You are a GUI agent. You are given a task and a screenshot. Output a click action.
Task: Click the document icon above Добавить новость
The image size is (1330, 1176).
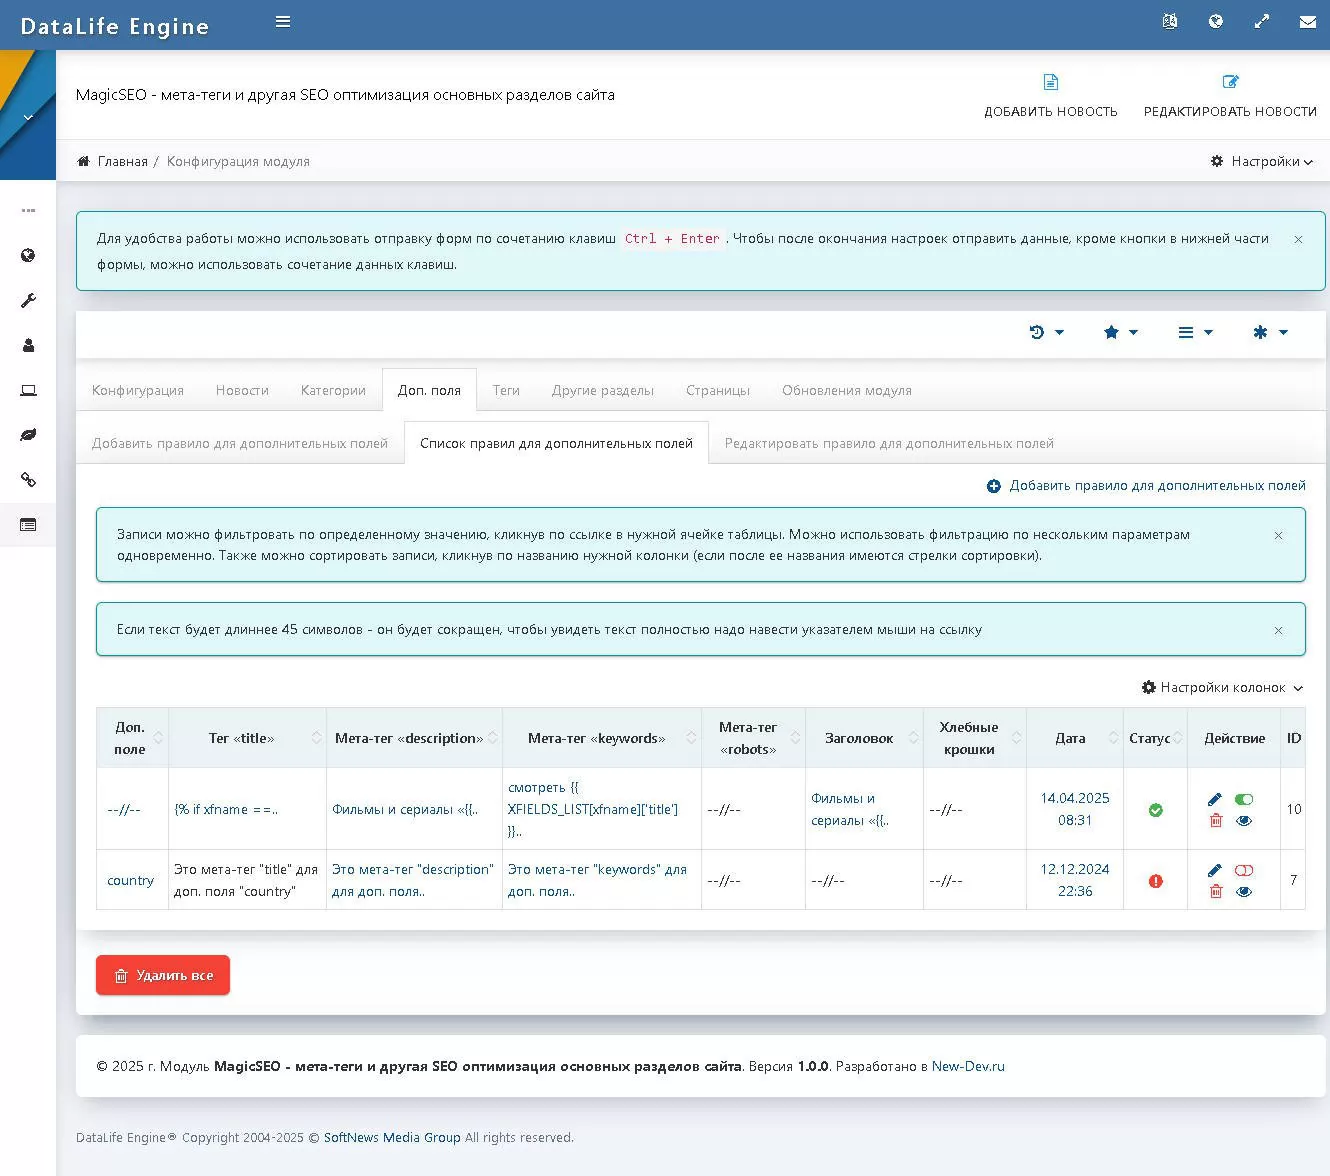coord(1051,82)
